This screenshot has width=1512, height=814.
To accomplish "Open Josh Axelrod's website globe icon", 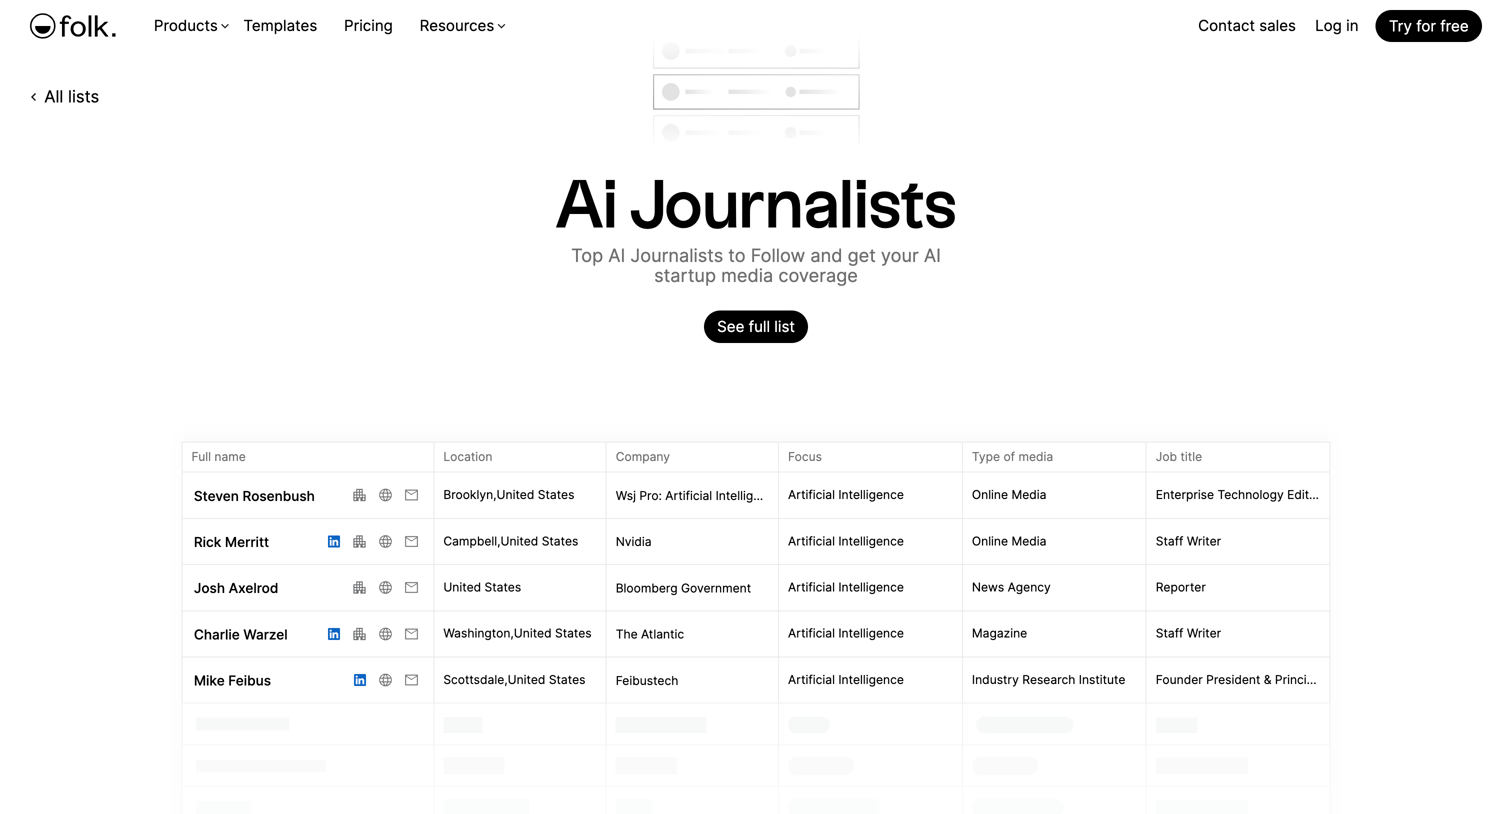I will (x=385, y=587).
